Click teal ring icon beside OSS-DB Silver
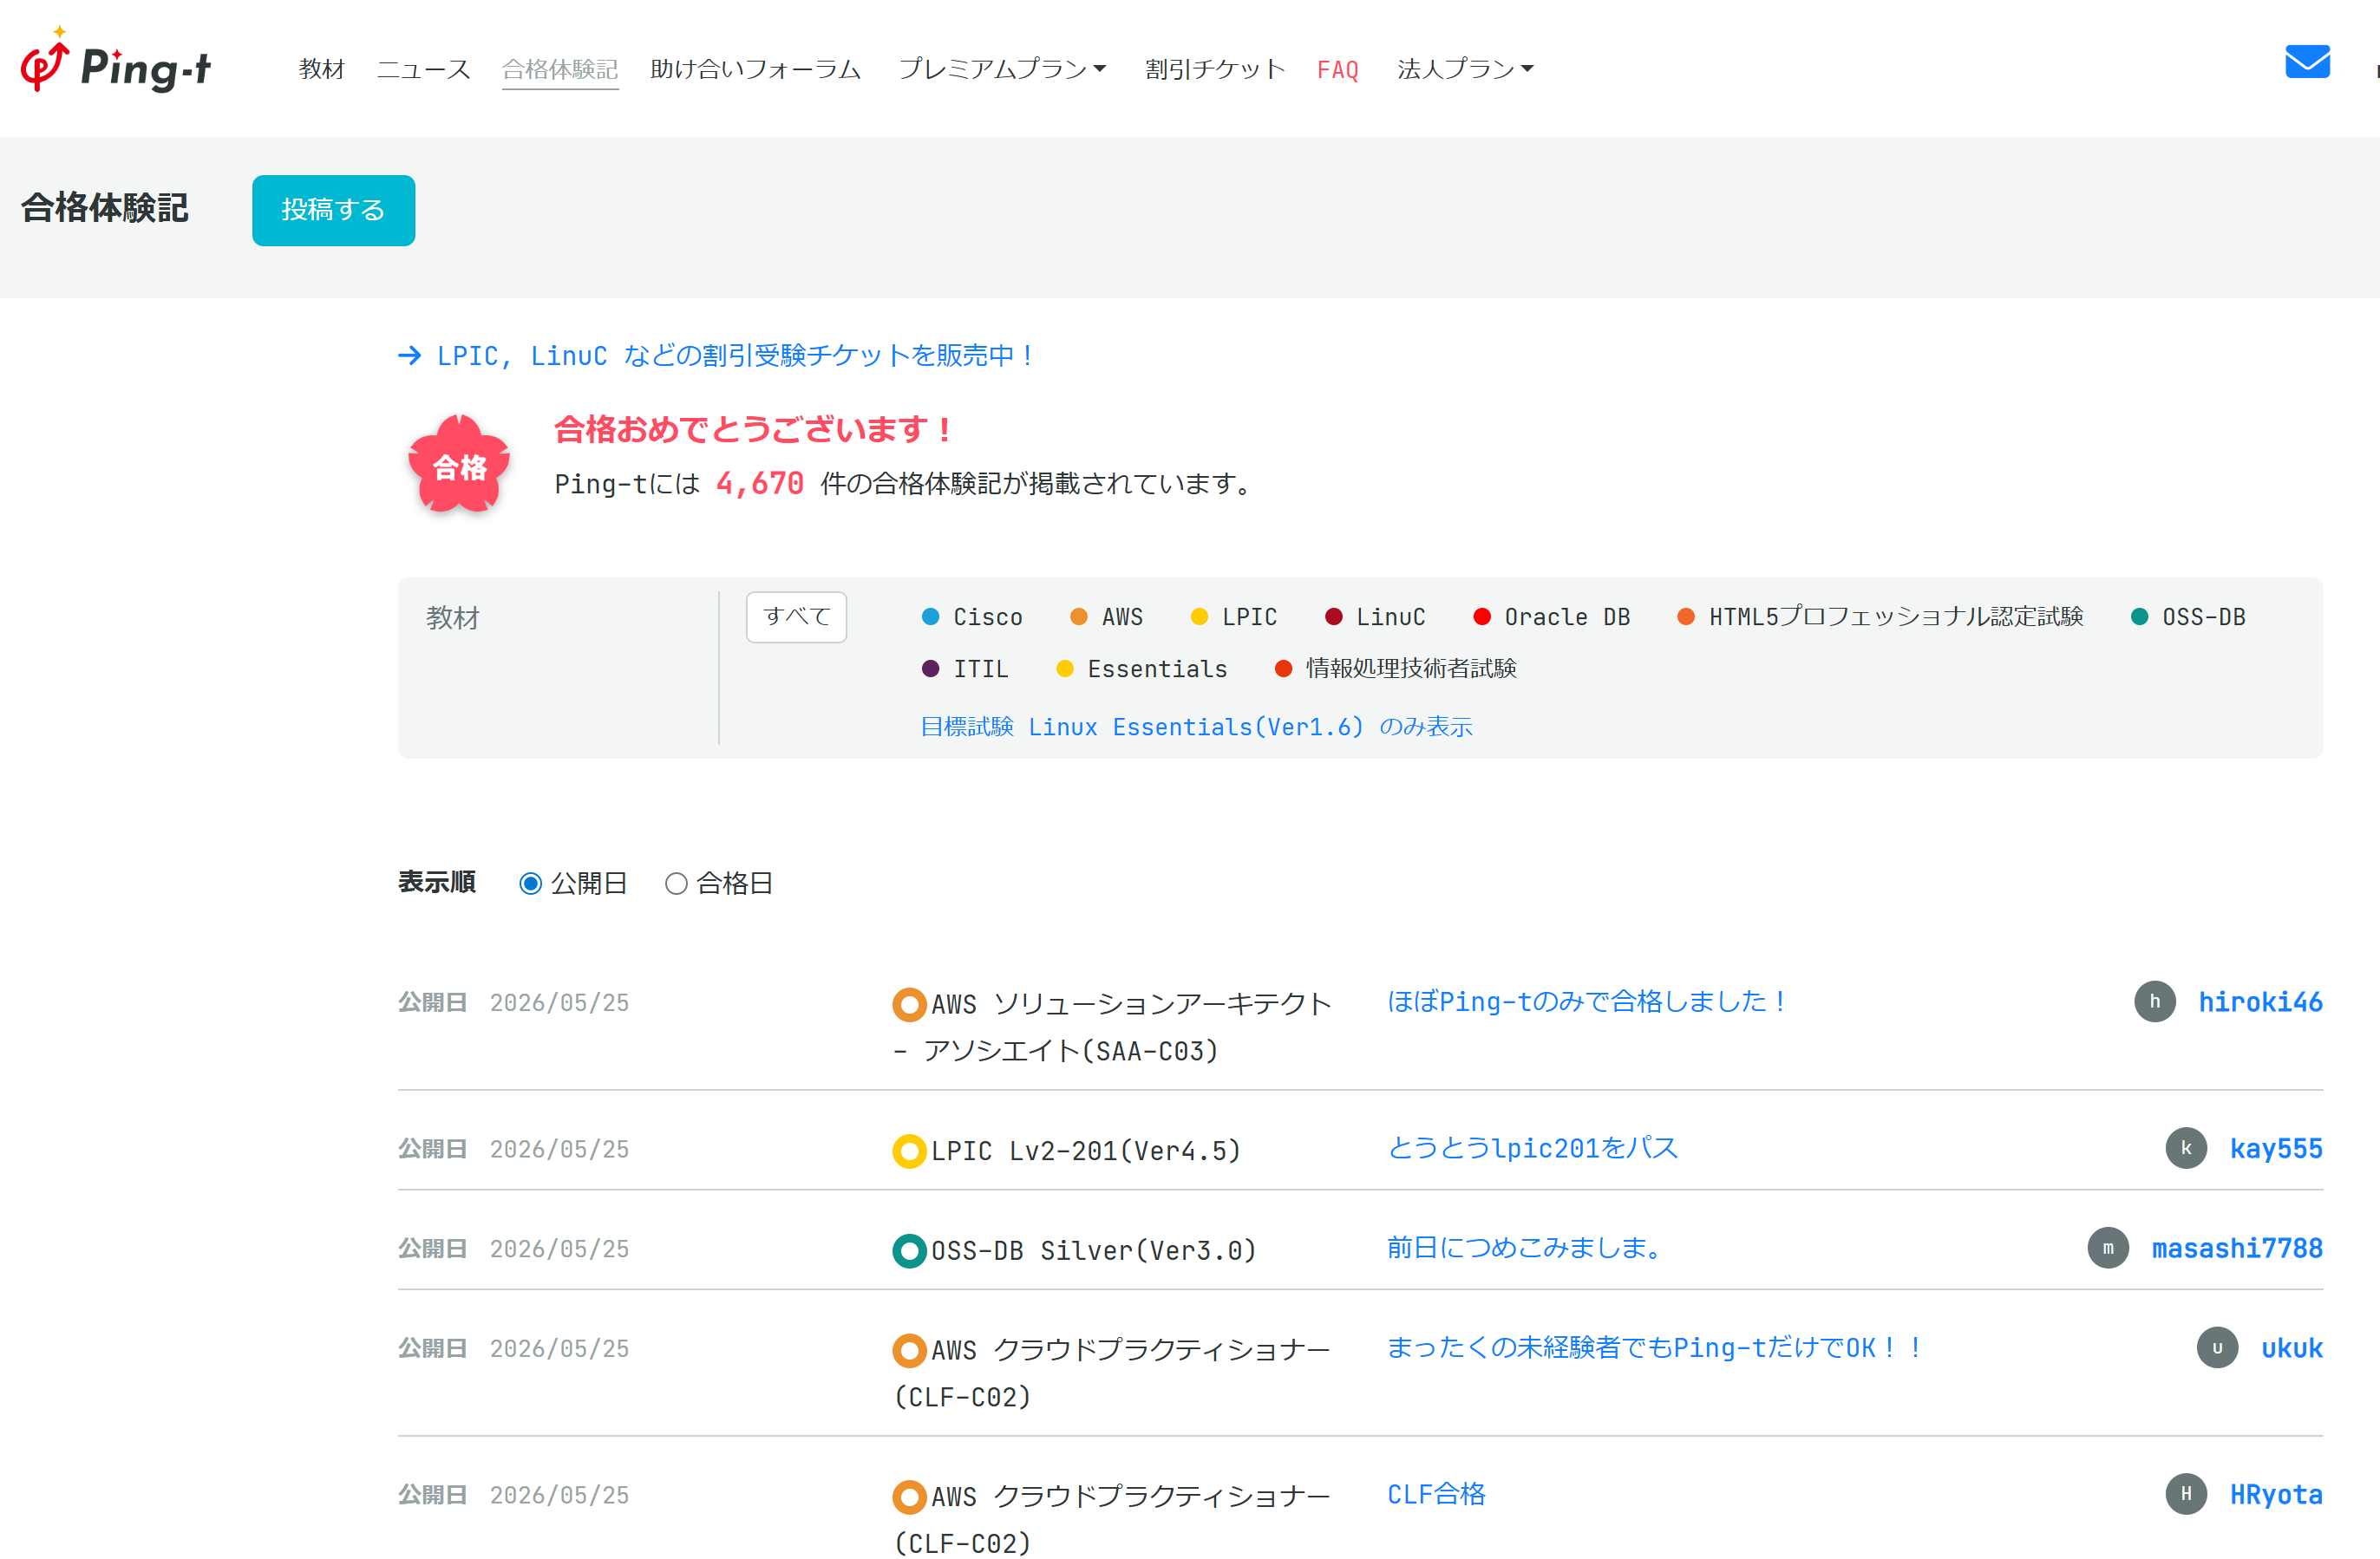 point(909,1251)
